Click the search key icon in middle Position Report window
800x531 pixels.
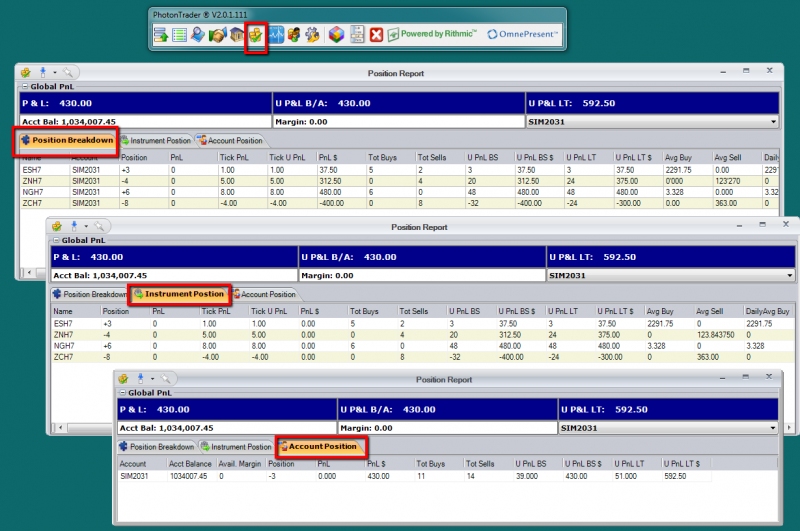coord(99,226)
